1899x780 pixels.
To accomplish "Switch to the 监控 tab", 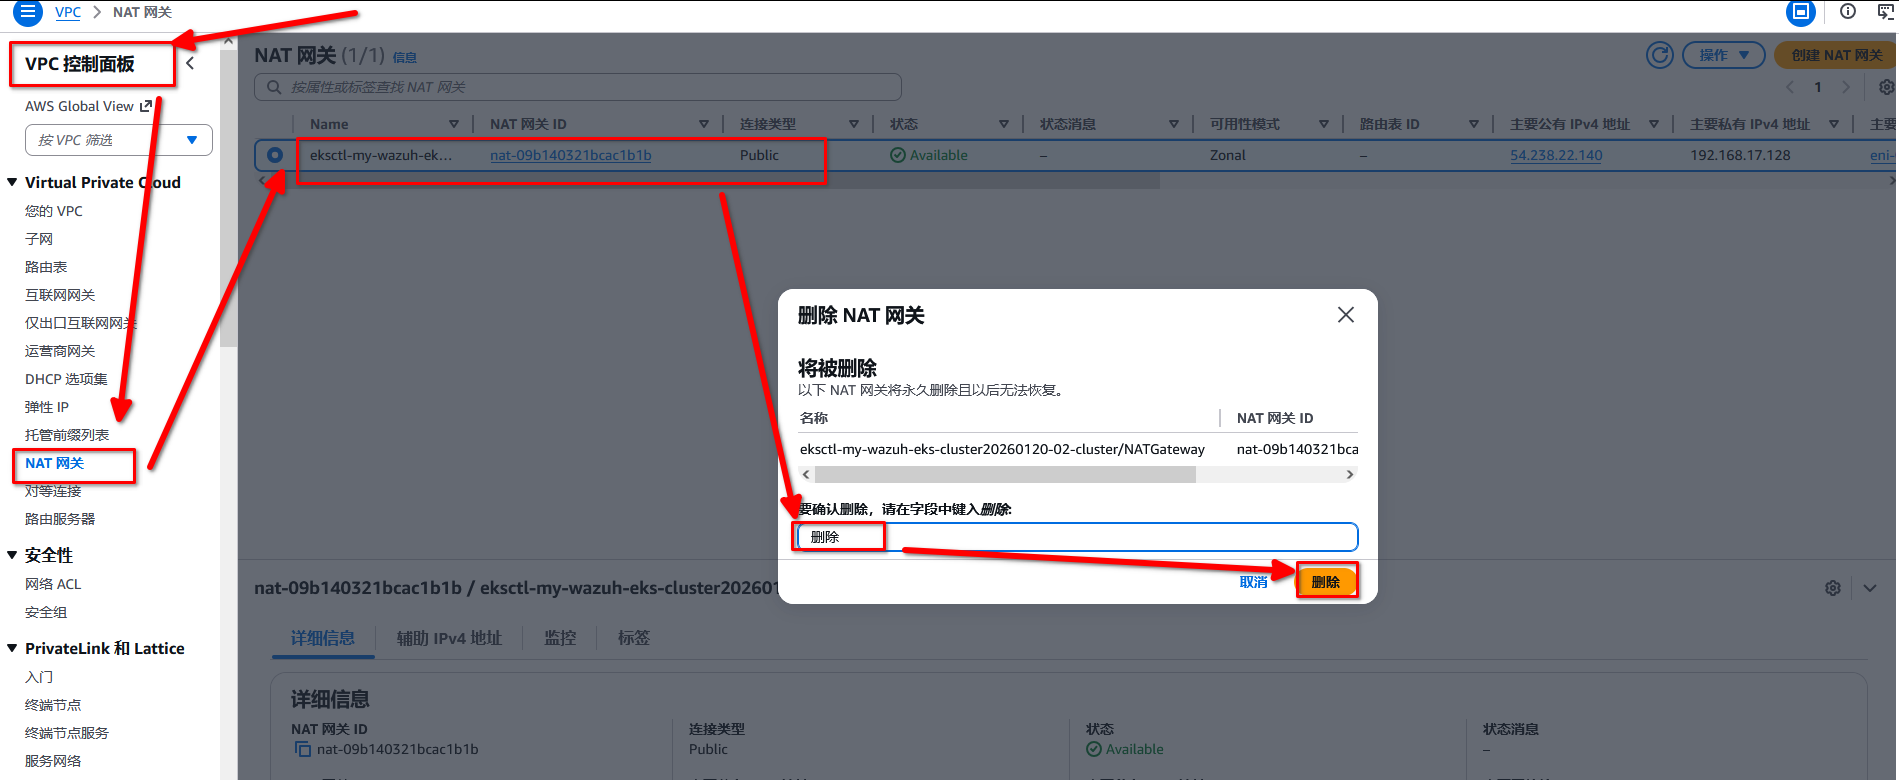I will pos(559,638).
